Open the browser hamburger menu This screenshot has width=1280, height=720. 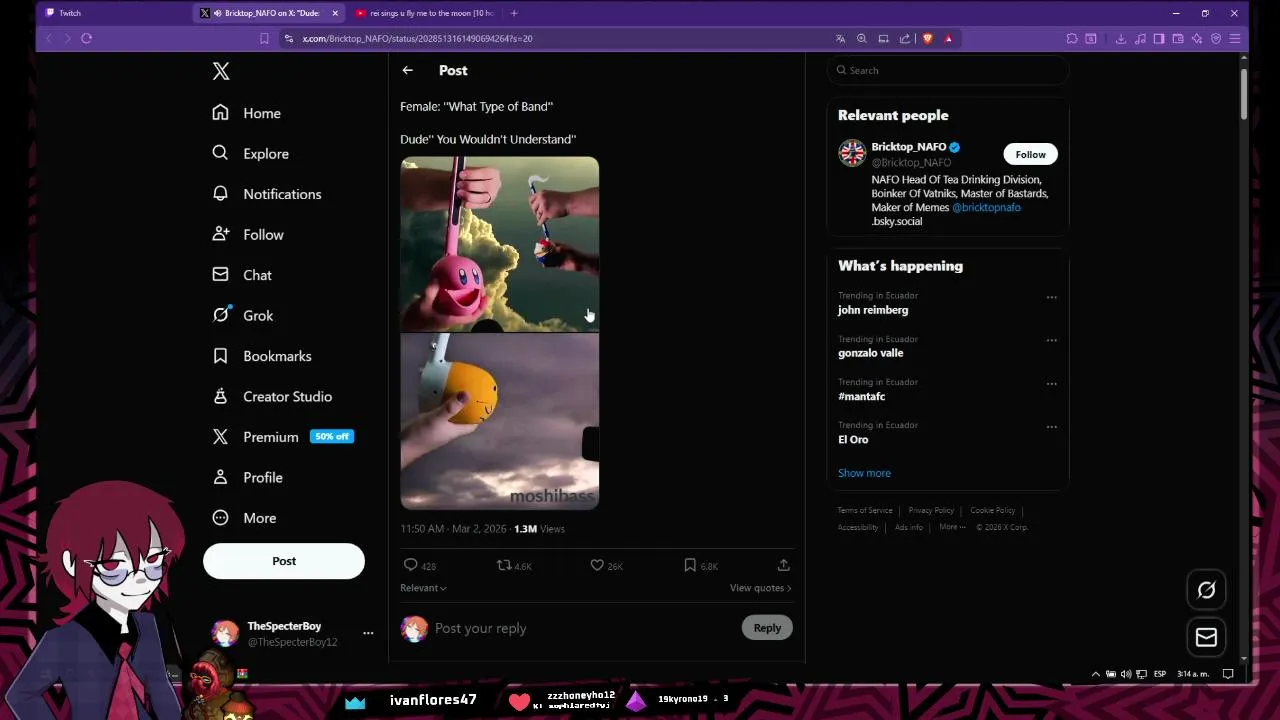pyautogui.click(x=1235, y=38)
